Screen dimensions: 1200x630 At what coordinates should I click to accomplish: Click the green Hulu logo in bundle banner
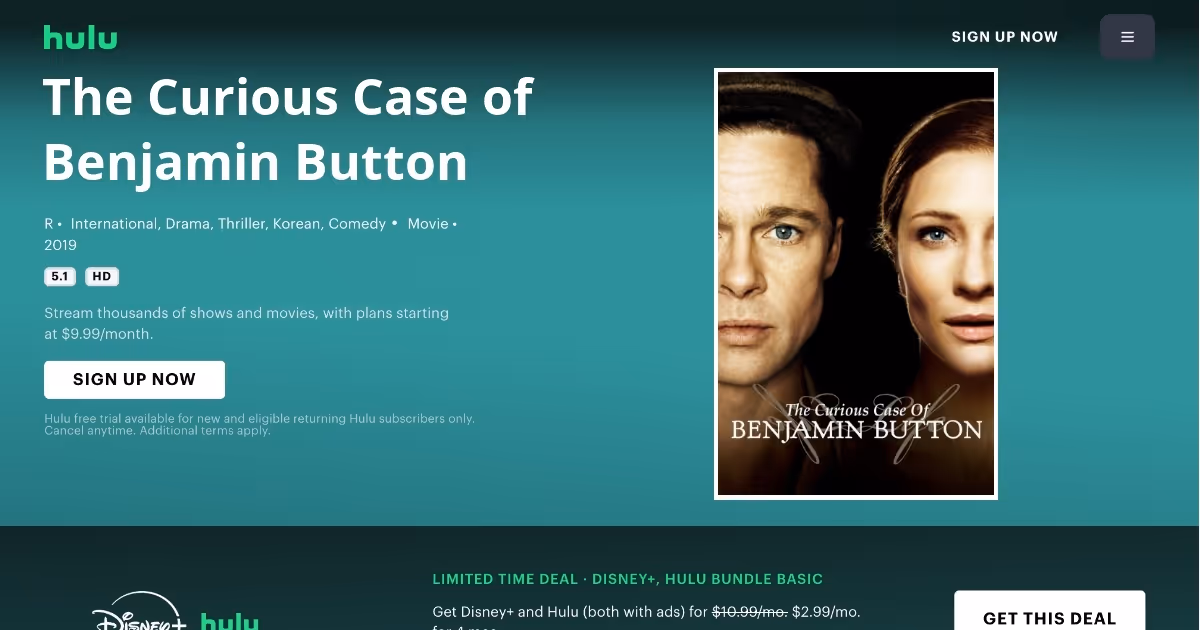(x=230, y=620)
